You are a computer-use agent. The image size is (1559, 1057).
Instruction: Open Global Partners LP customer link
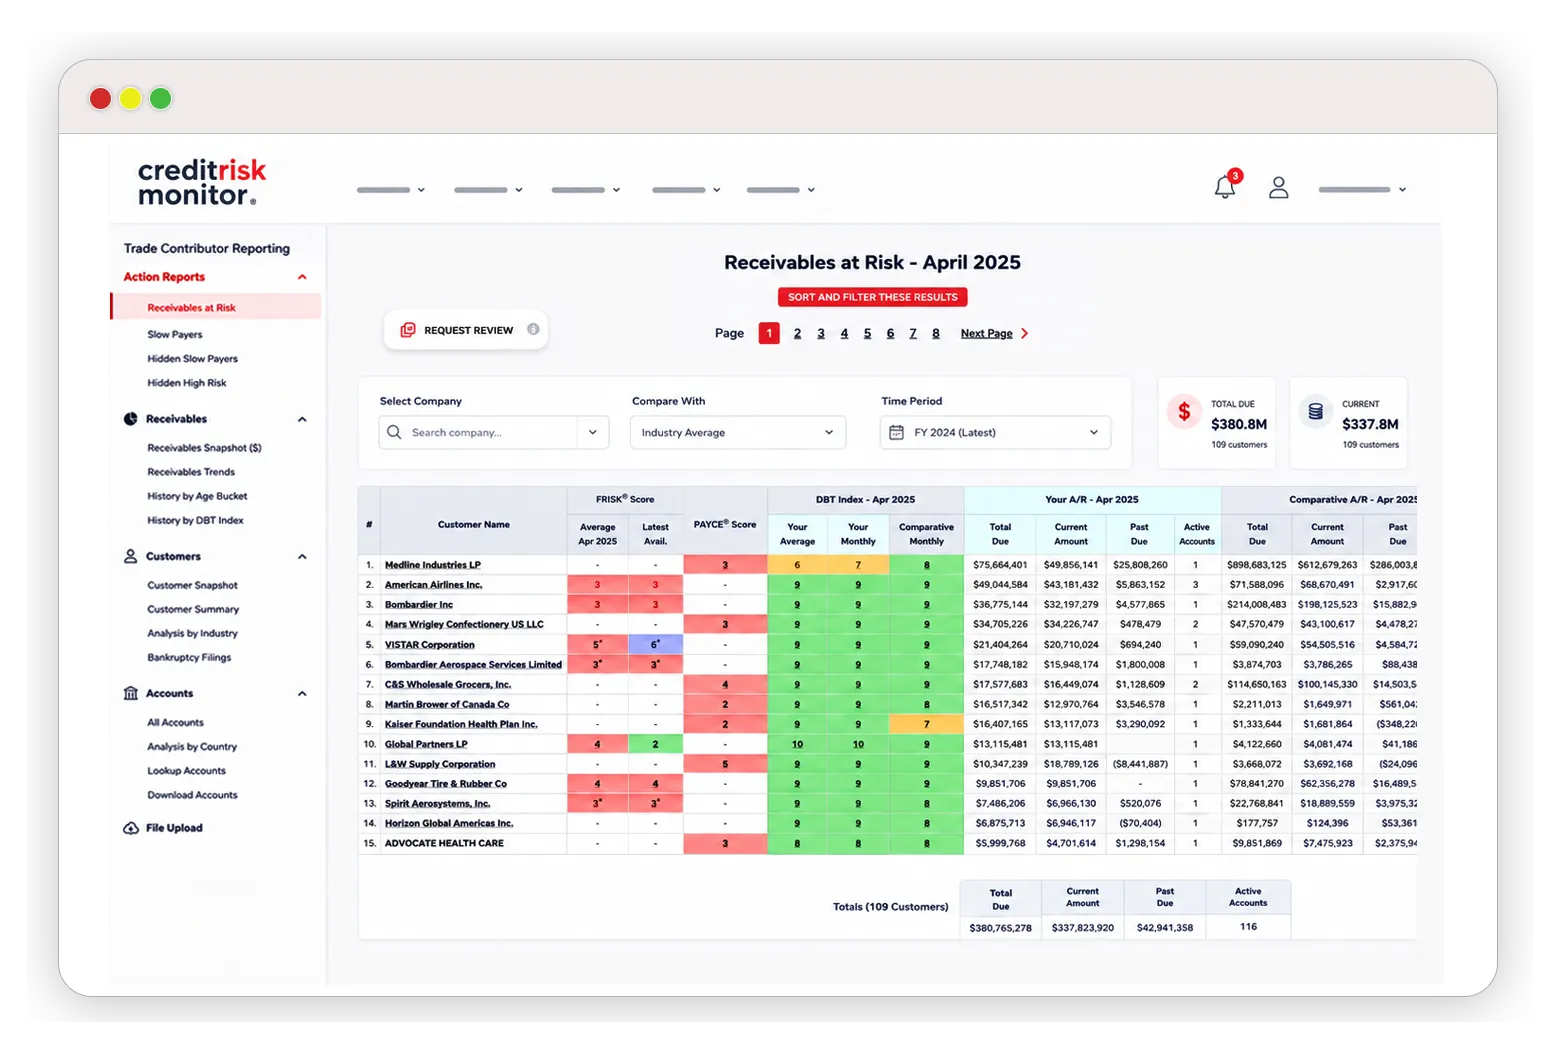tap(426, 744)
